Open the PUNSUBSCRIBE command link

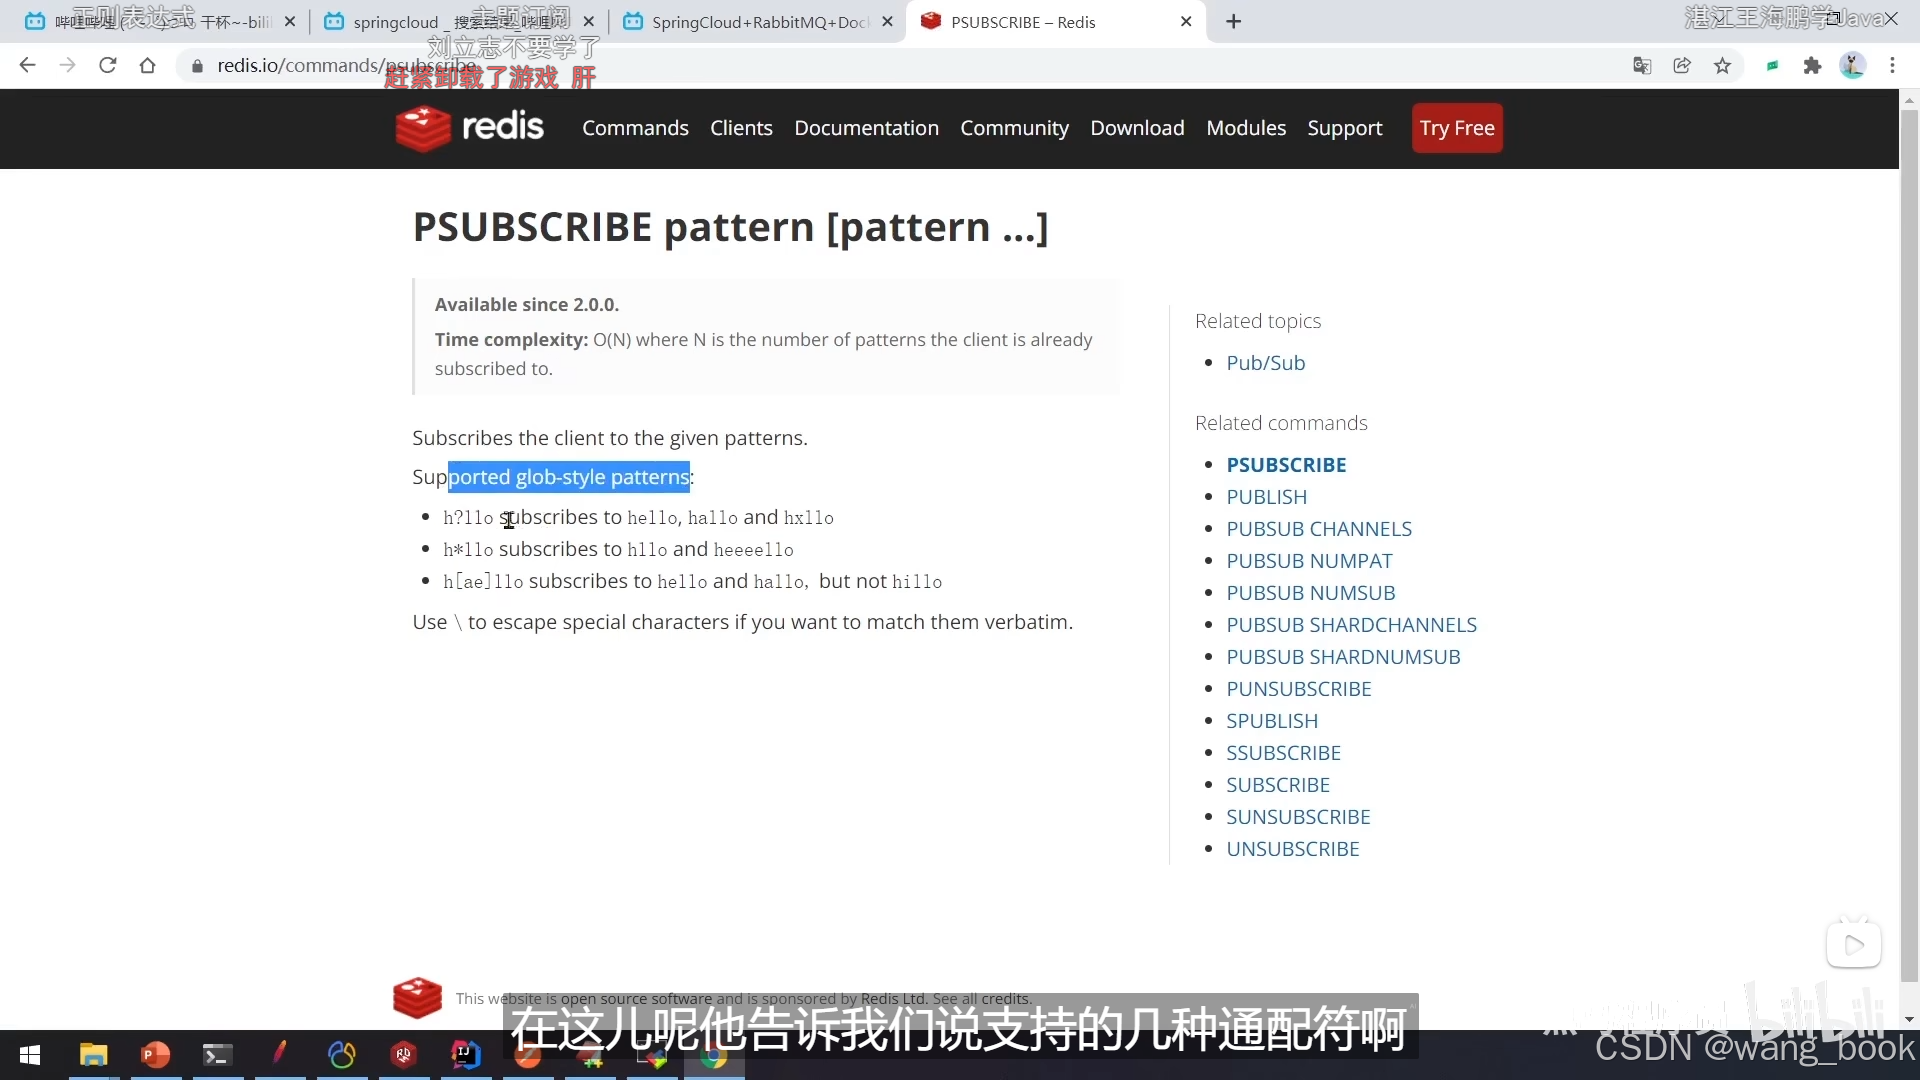point(1299,689)
